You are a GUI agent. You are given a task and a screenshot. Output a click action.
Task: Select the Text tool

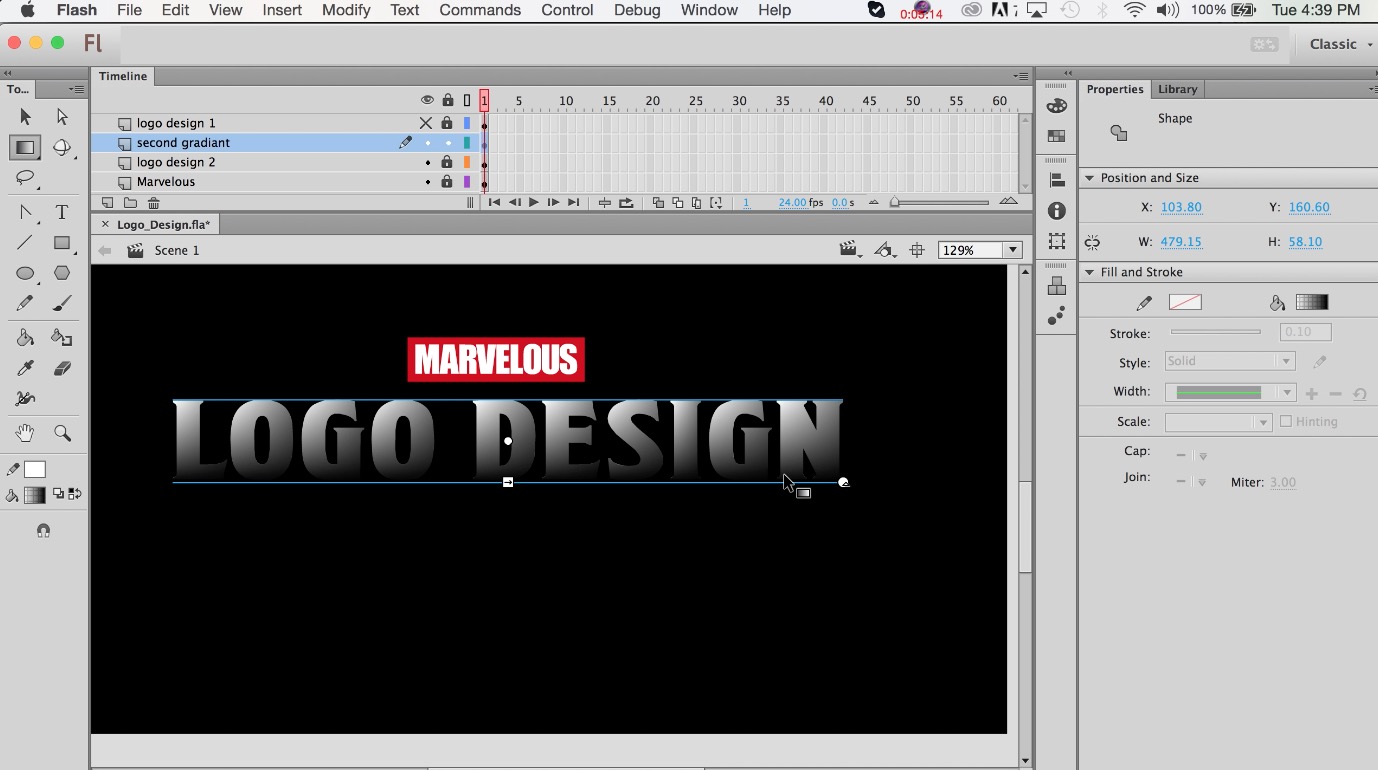pyautogui.click(x=61, y=211)
